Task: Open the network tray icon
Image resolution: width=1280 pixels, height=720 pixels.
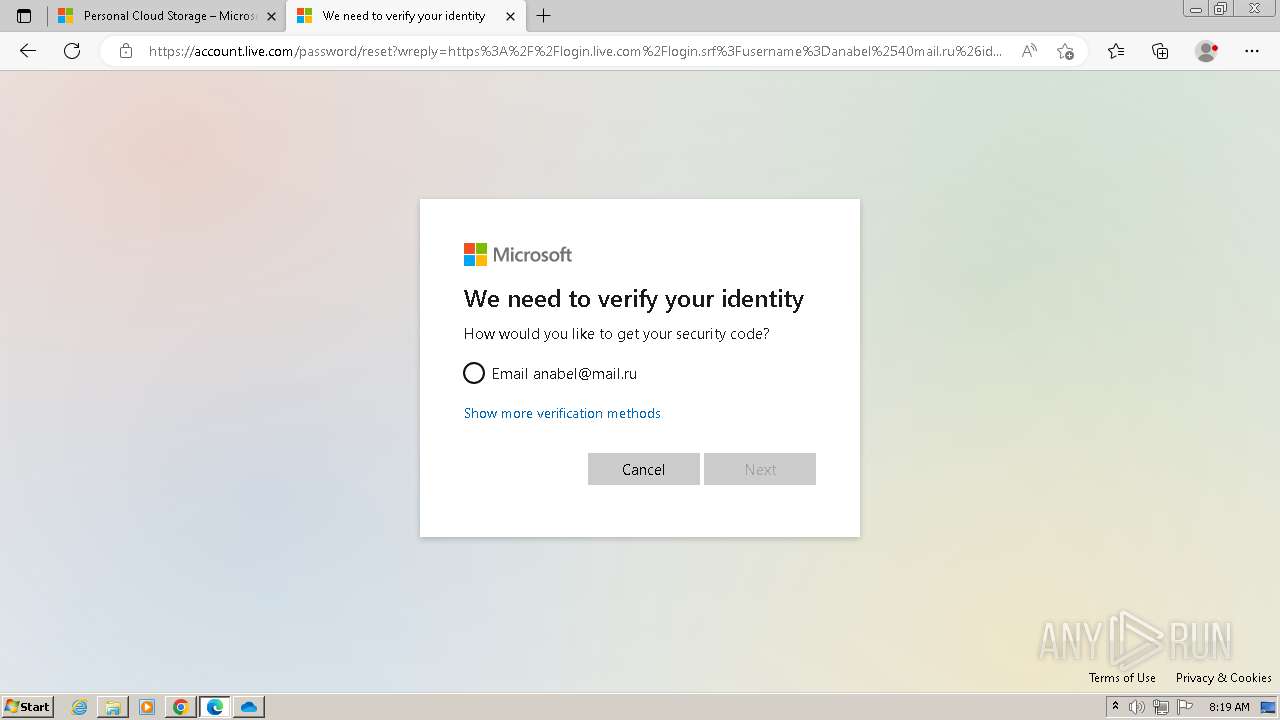Action: (x=1161, y=707)
